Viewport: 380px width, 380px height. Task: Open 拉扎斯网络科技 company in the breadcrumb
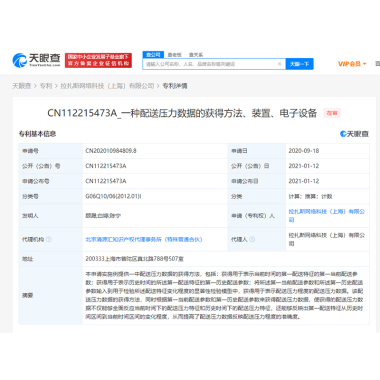107,86
